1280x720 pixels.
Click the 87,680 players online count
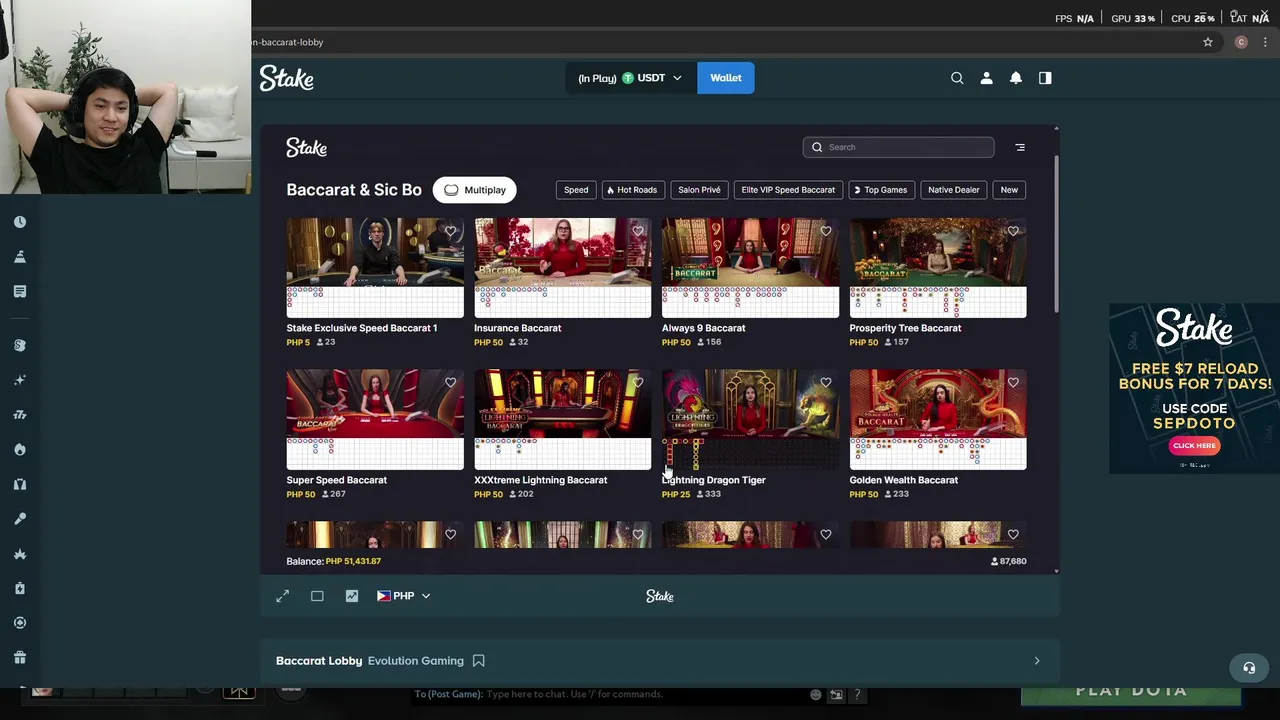pos(1008,561)
